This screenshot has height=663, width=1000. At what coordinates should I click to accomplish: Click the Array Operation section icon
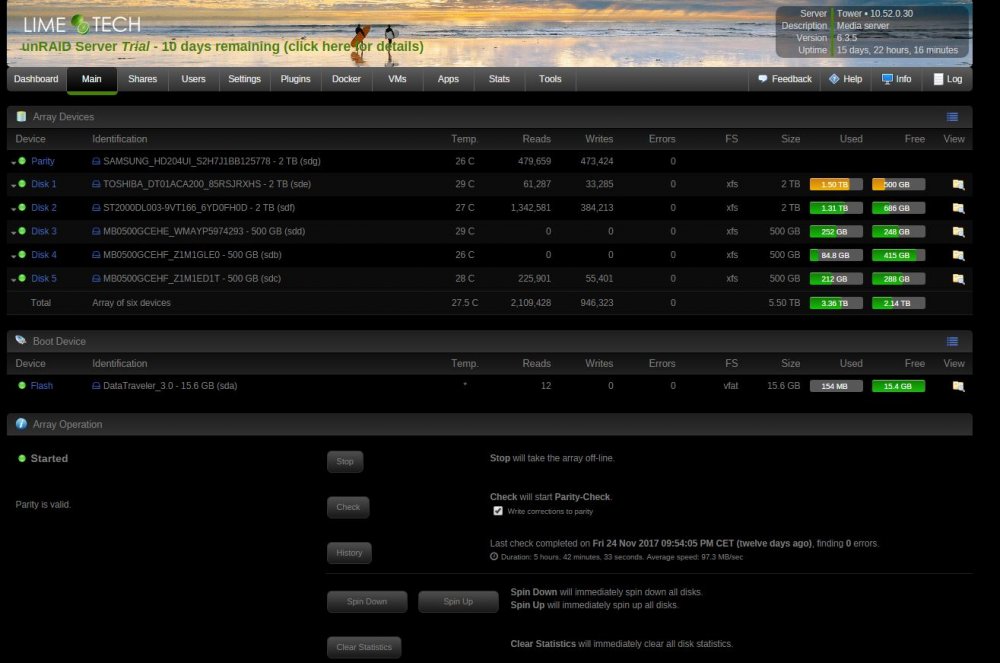[x=21, y=424]
